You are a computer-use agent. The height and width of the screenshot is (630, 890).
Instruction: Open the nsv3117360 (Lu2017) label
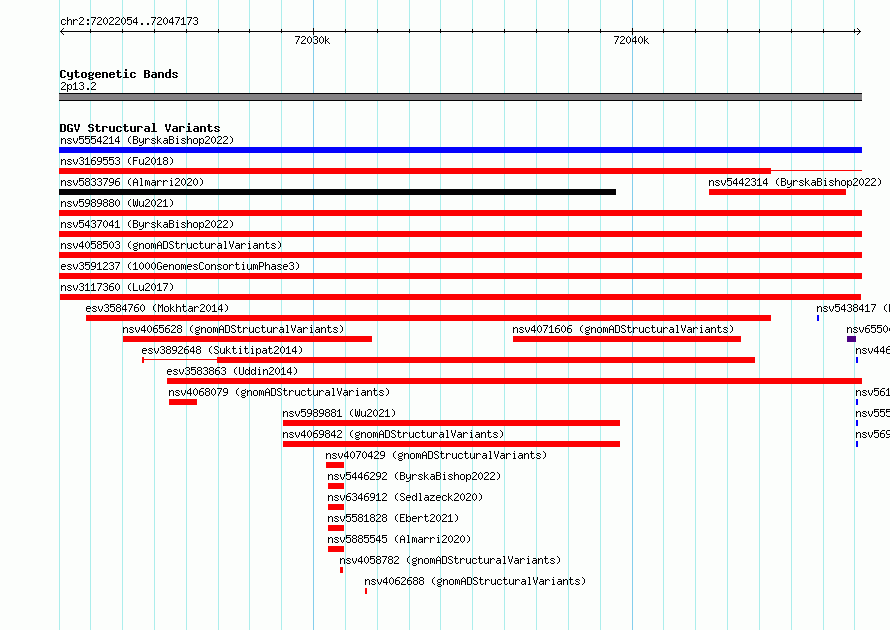(x=117, y=287)
